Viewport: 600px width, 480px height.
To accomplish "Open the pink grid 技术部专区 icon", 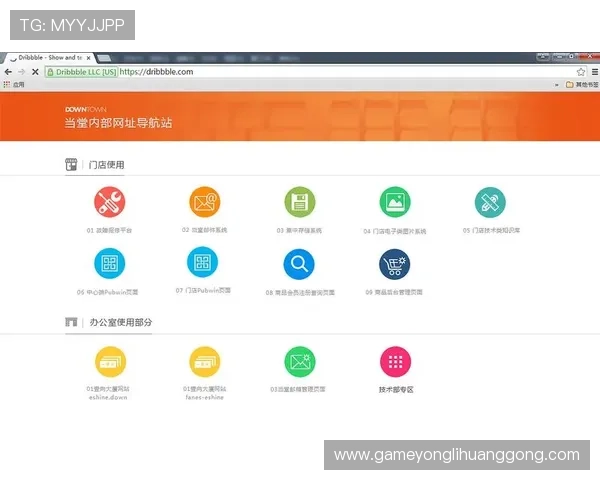I will coord(395,362).
